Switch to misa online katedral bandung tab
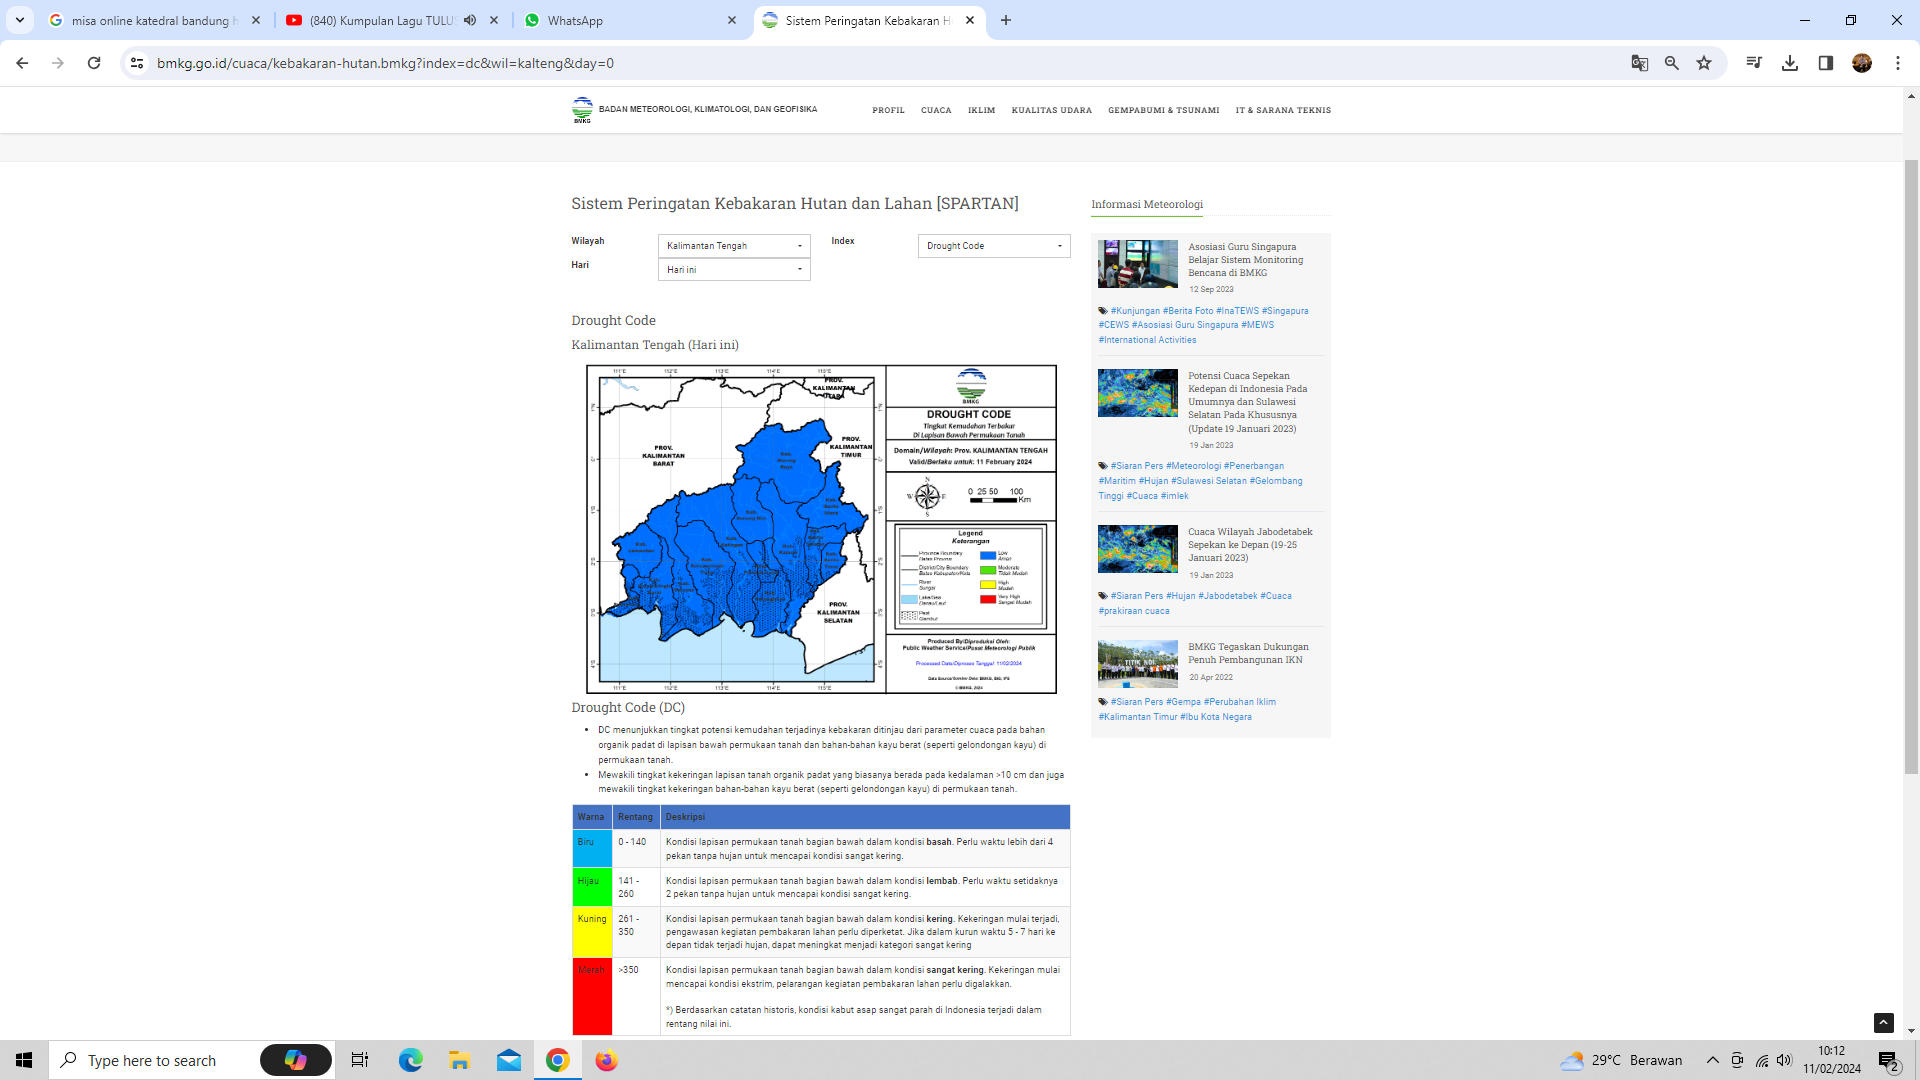This screenshot has height=1080, width=1920. 153,20
